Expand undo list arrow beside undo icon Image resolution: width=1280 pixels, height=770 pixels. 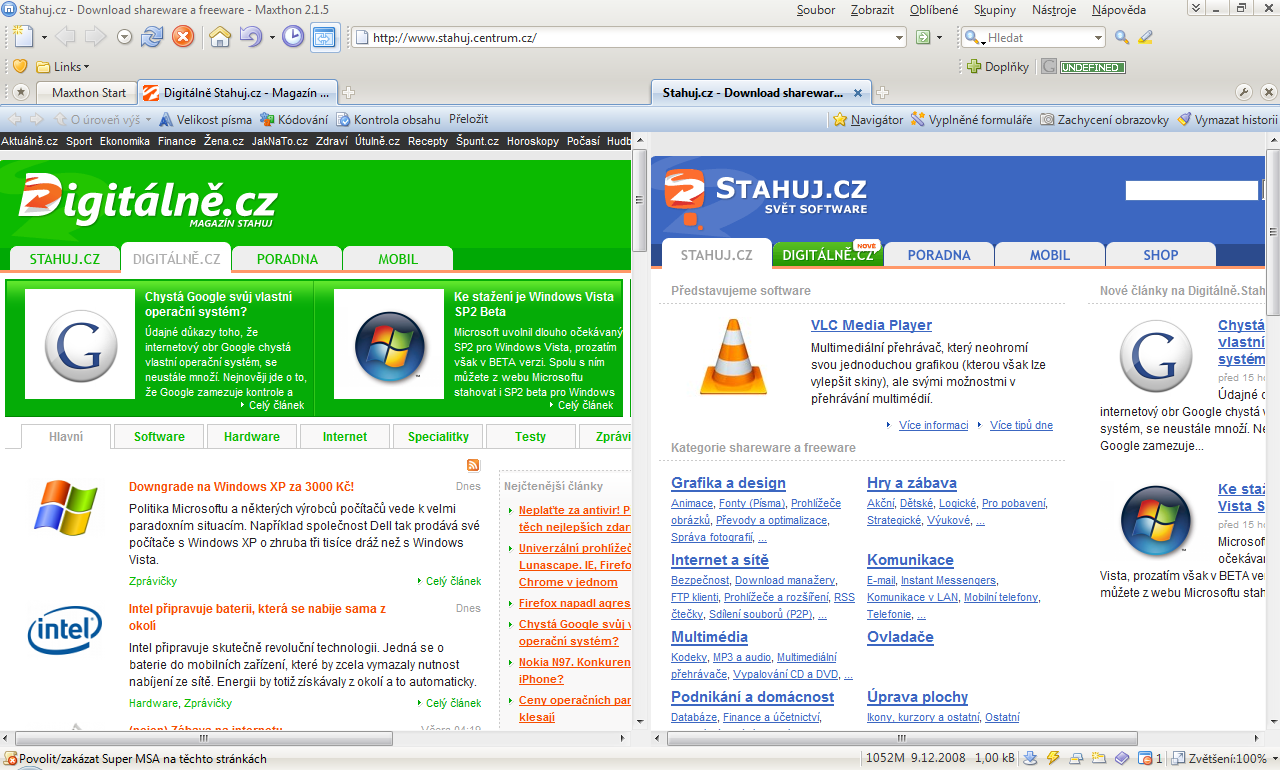(x=270, y=38)
